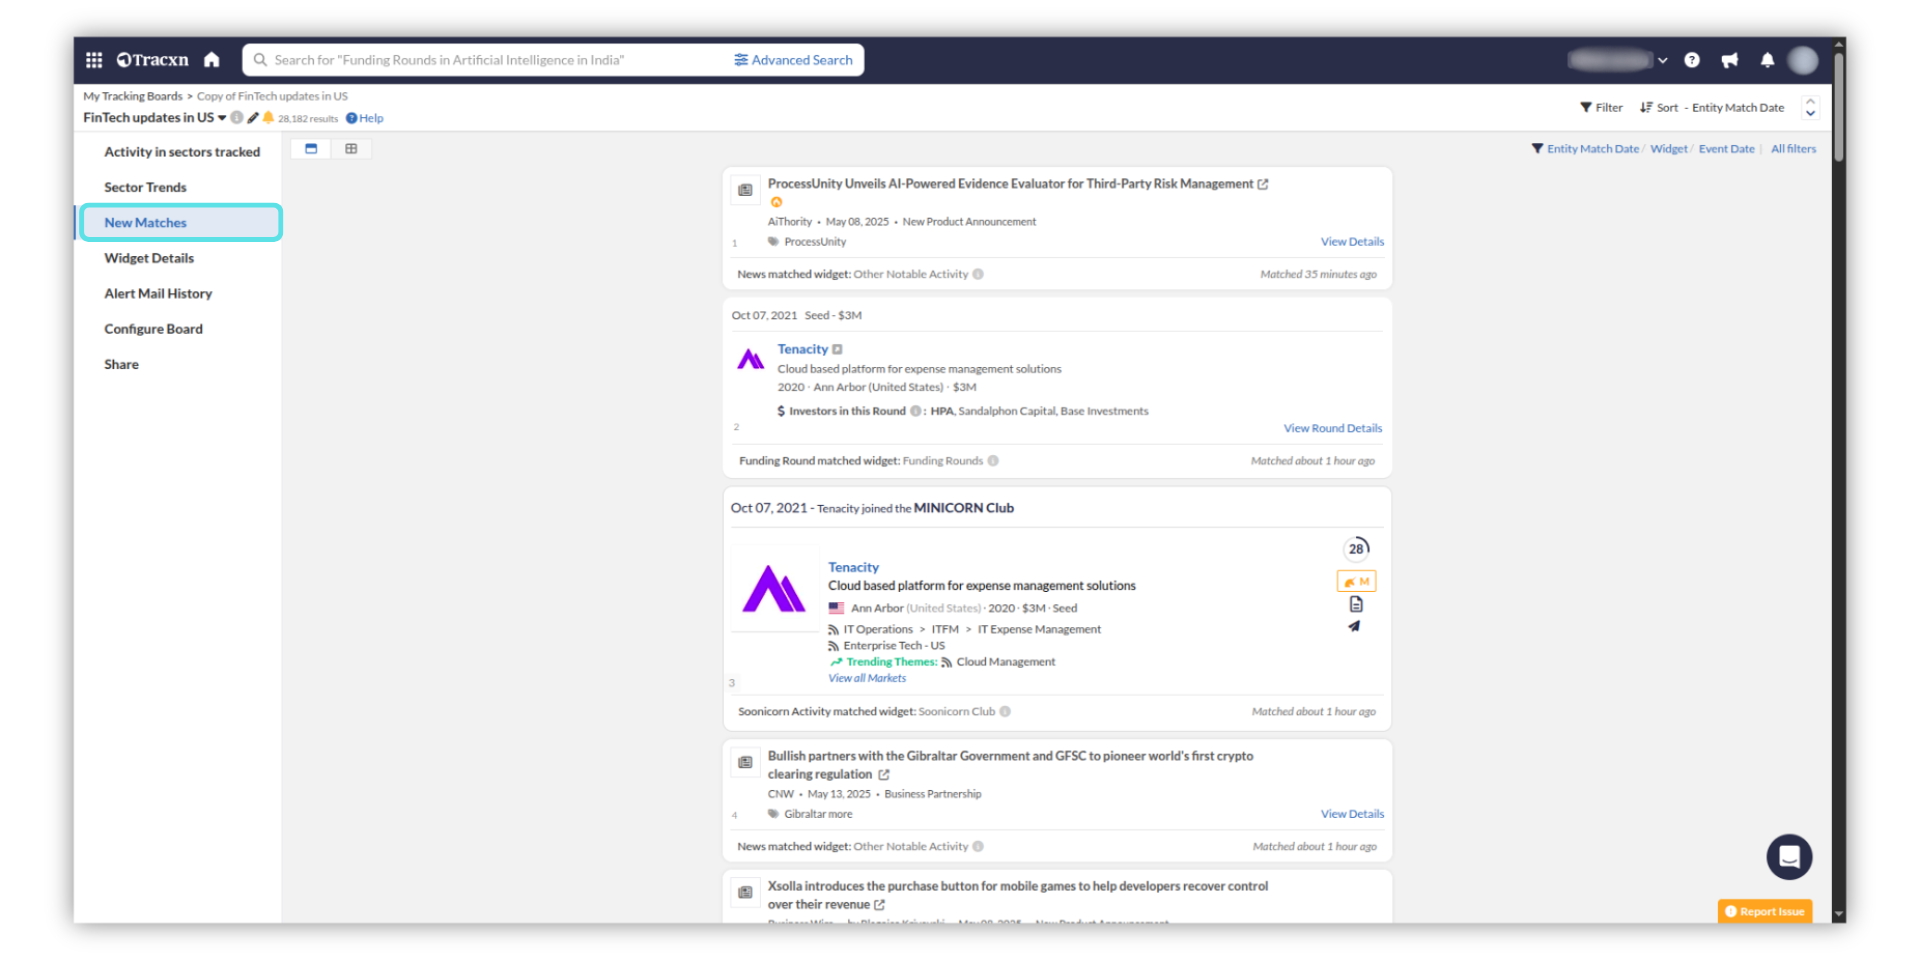Open the chat support widget
This screenshot has height=960, width=1920.
1788,857
